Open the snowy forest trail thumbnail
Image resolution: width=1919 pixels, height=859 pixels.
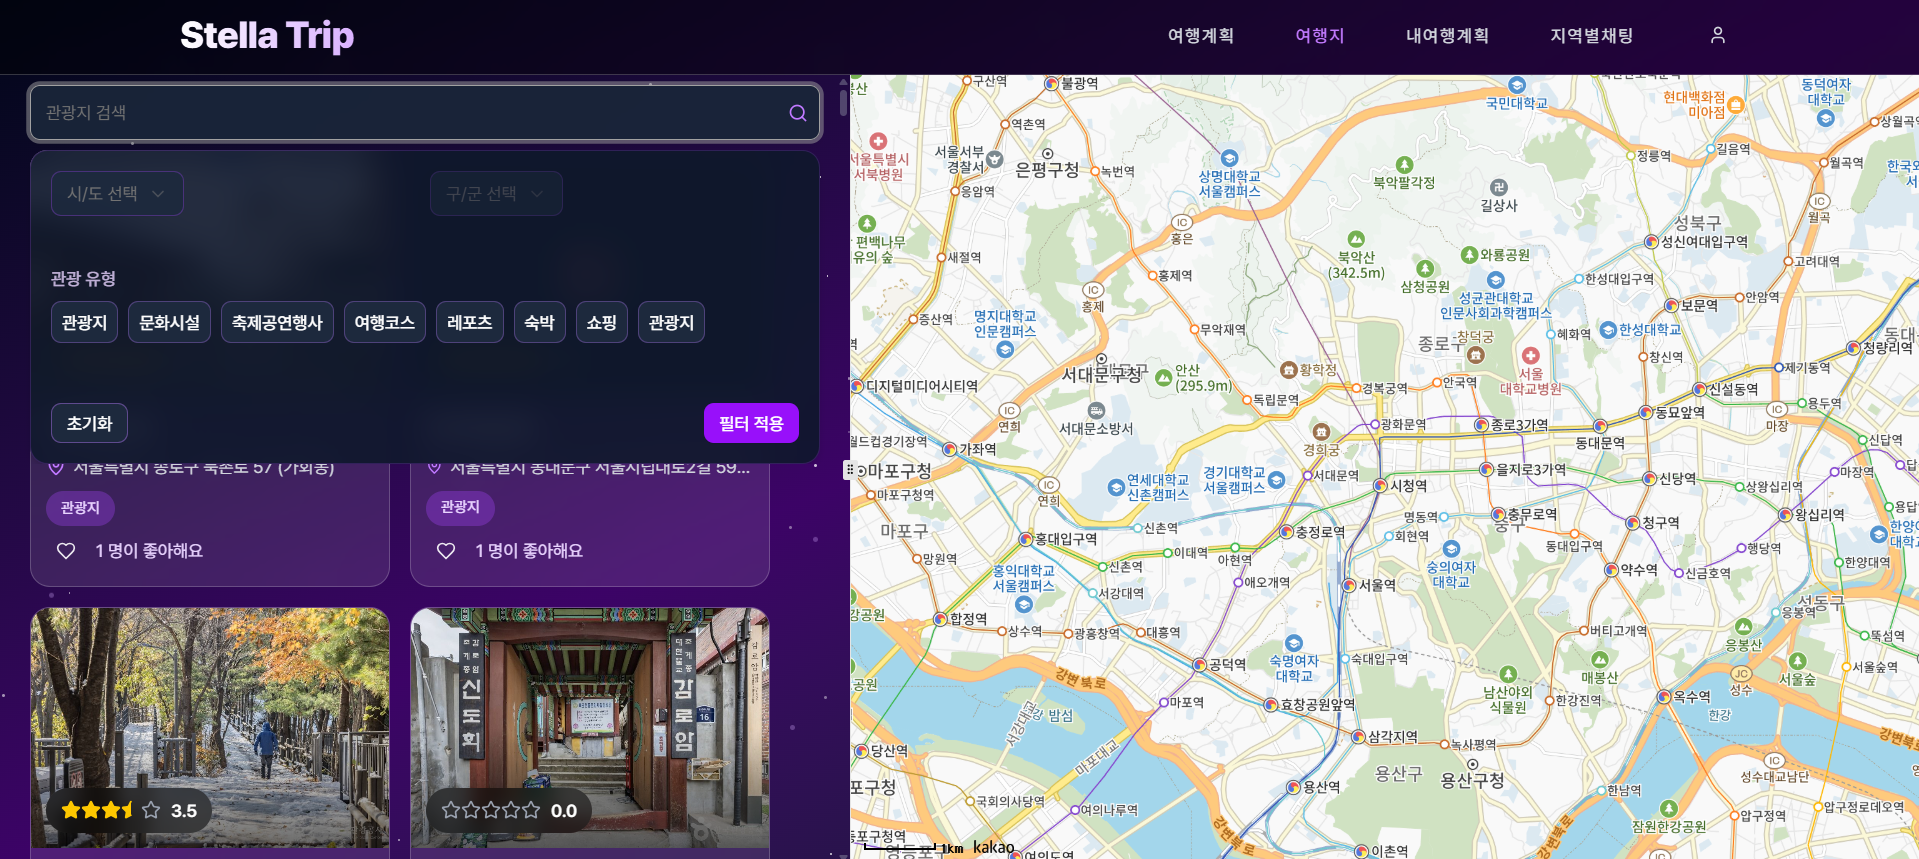tap(210, 728)
